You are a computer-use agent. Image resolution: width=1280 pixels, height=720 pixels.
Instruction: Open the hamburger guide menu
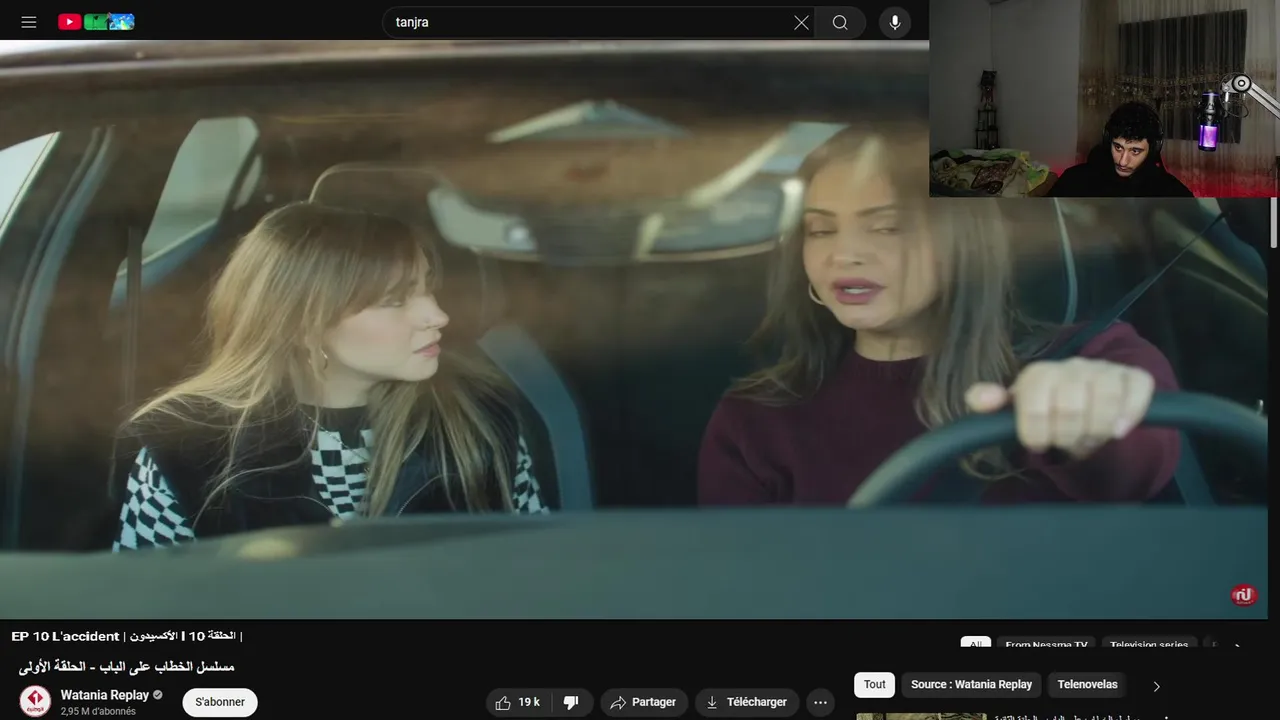pos(29,22)
